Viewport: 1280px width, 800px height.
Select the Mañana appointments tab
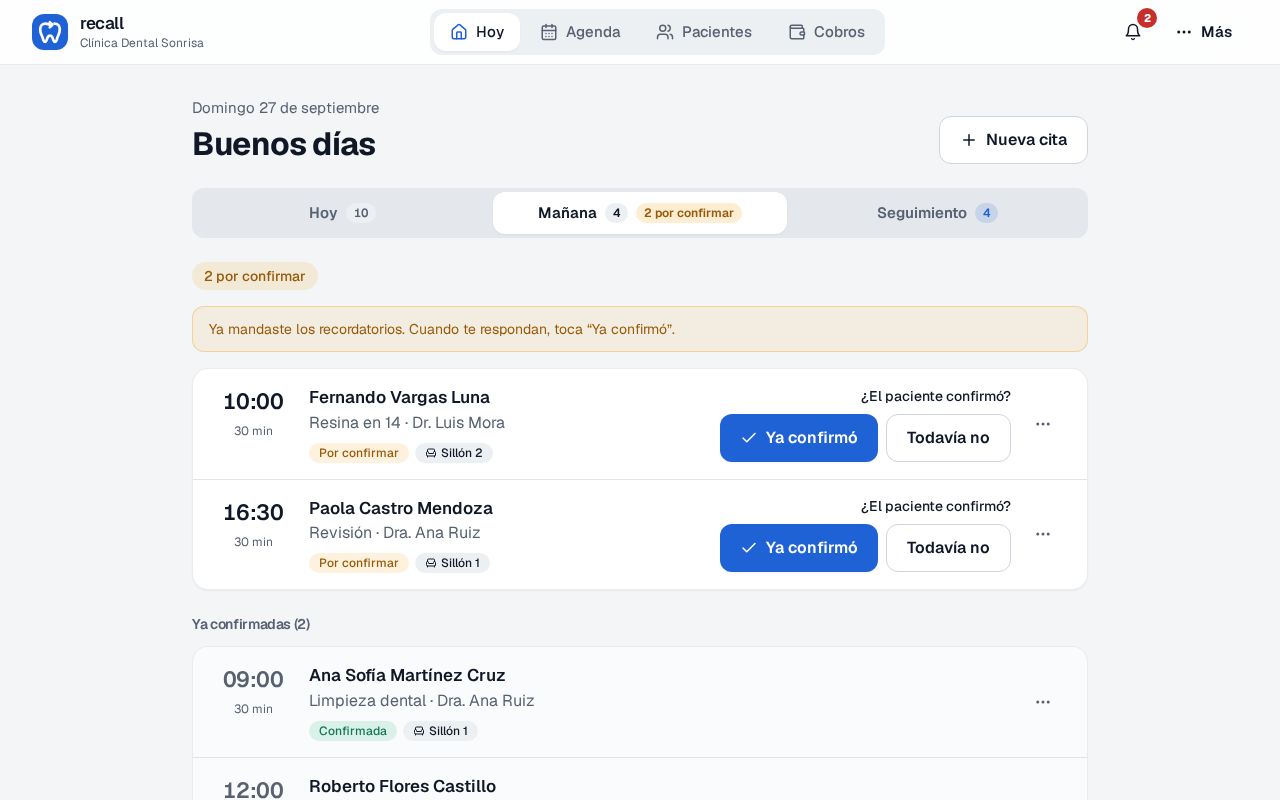click(640, 213)
